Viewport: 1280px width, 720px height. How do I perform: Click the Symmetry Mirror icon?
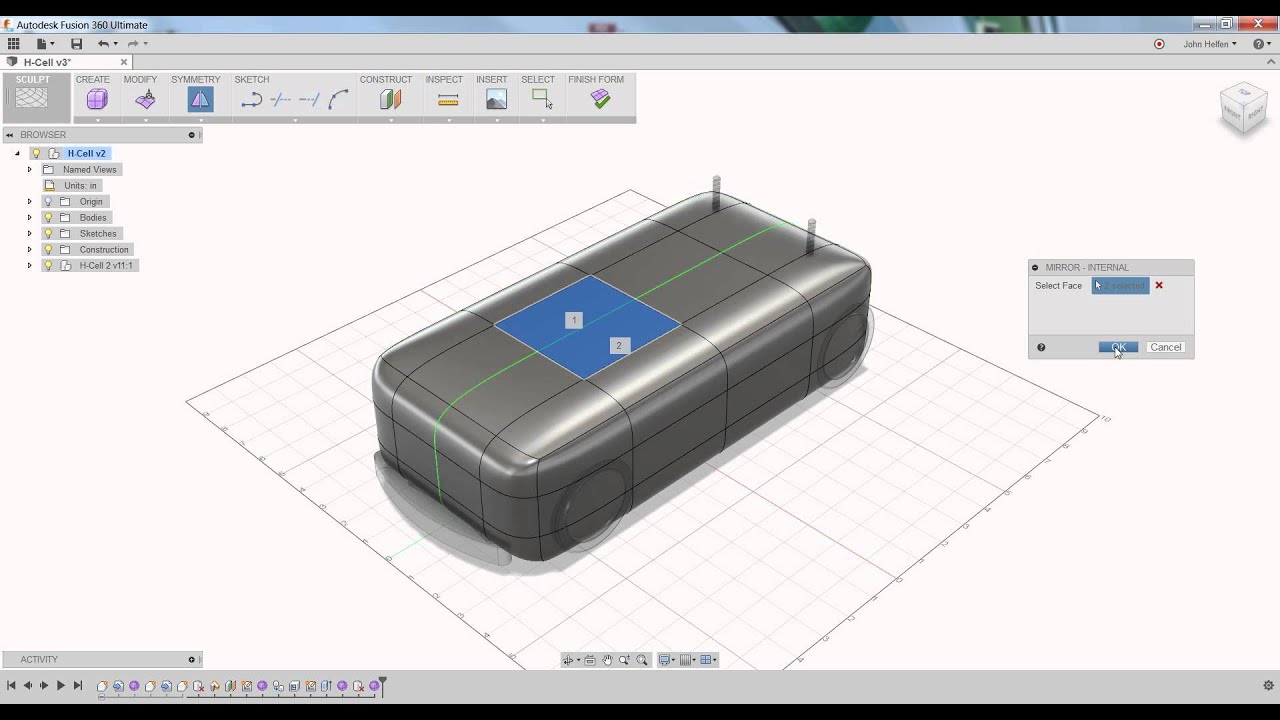click(200, 99)
